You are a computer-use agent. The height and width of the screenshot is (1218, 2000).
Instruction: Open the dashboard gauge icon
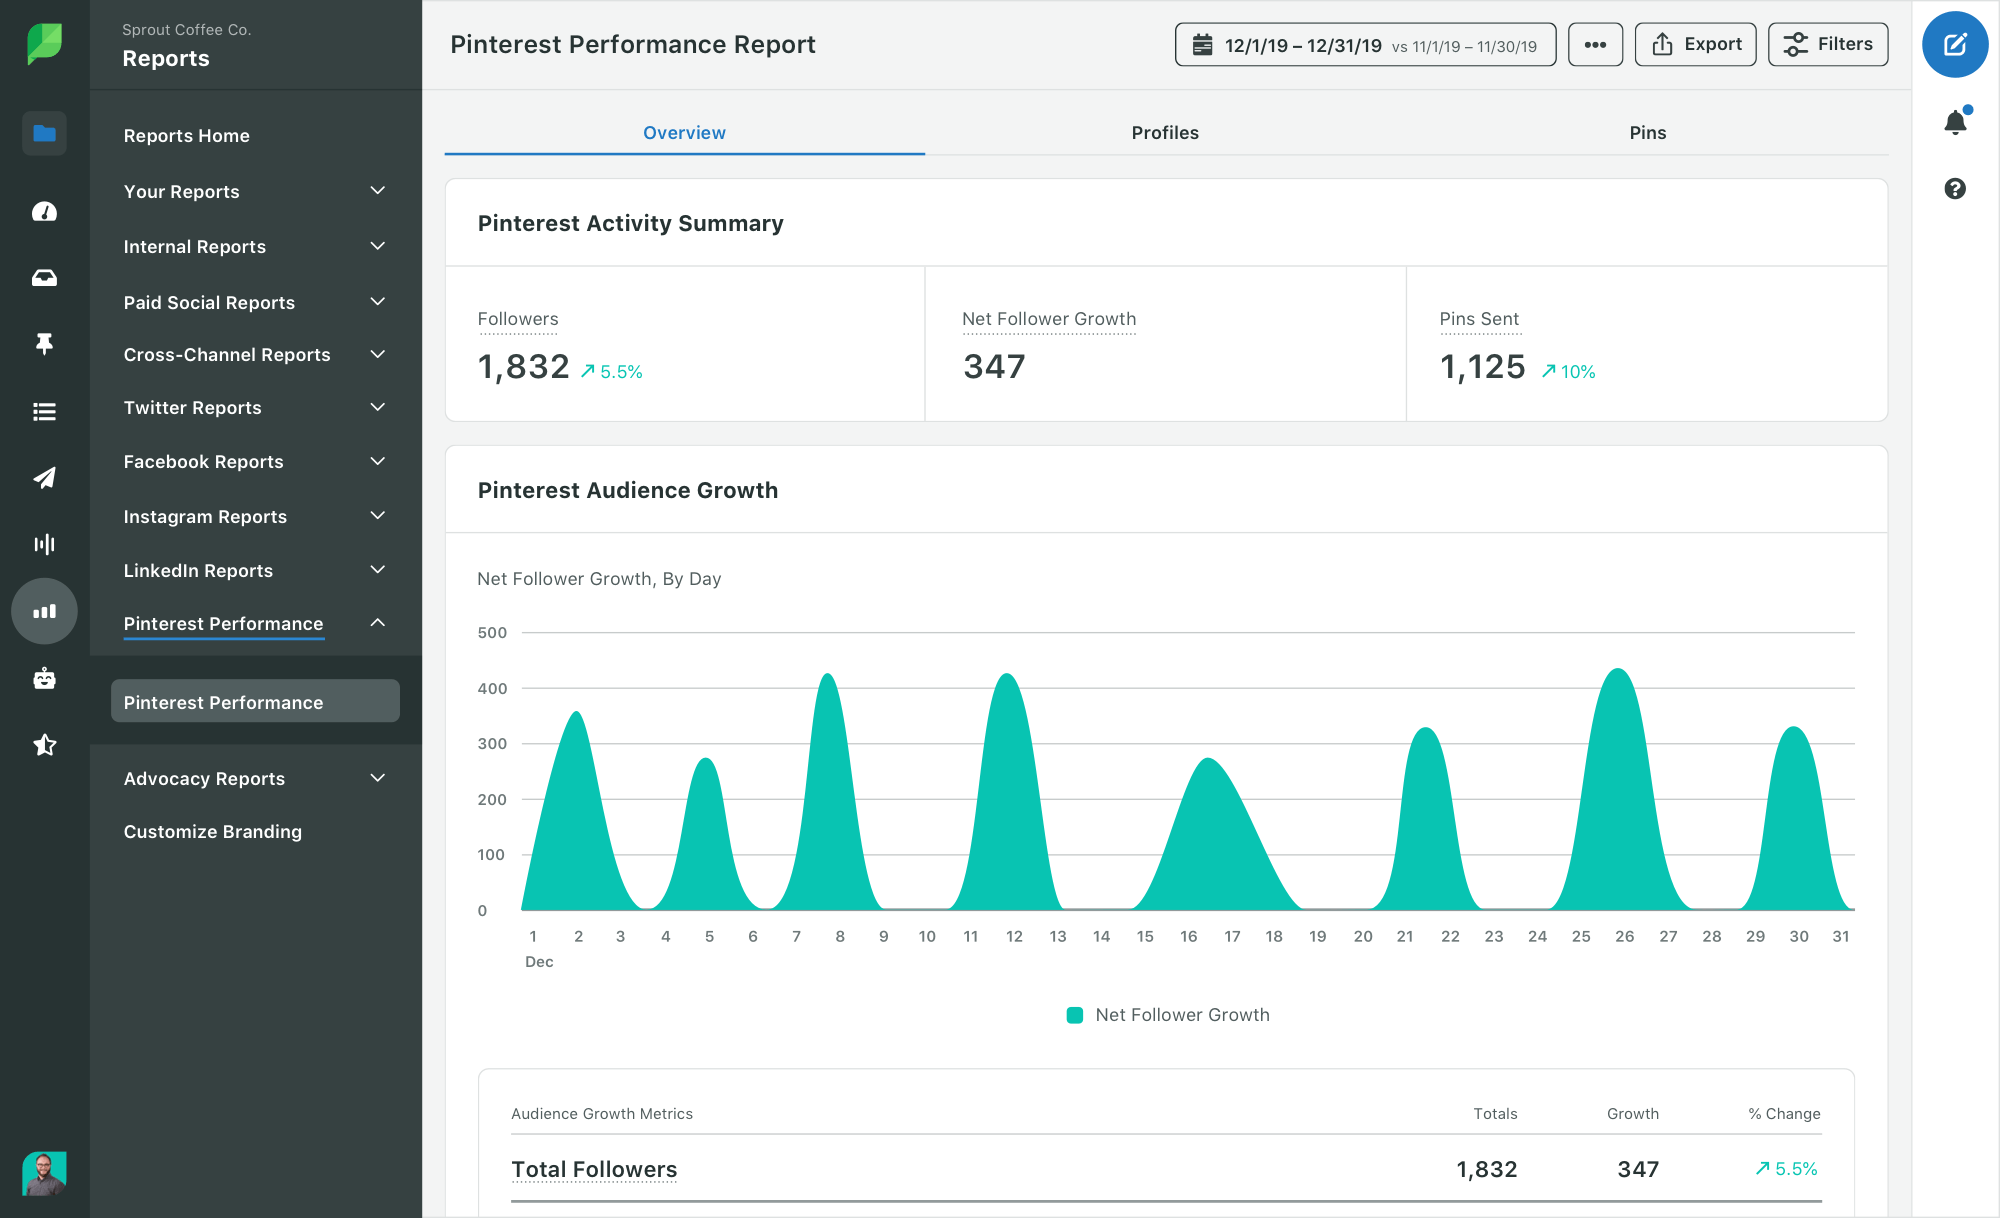[44, 211]
